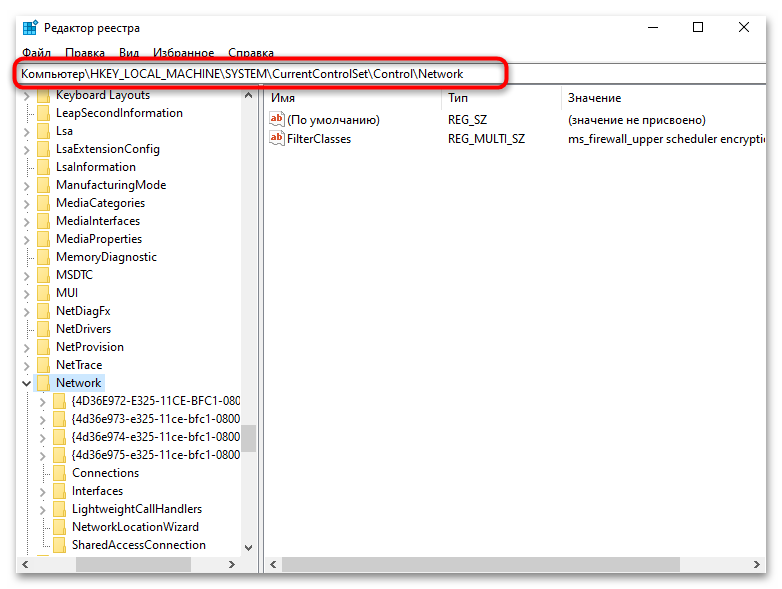Expand the MSDTC key
Screen dimensions: 782x589
pyautogui.click(x=27, y=276)
